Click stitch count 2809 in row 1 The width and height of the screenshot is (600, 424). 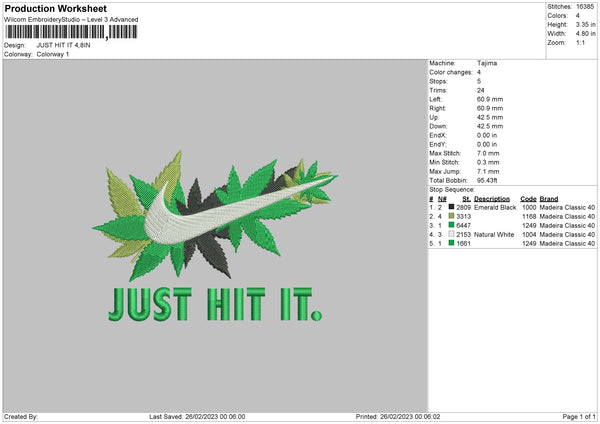[x=463, y=207]
